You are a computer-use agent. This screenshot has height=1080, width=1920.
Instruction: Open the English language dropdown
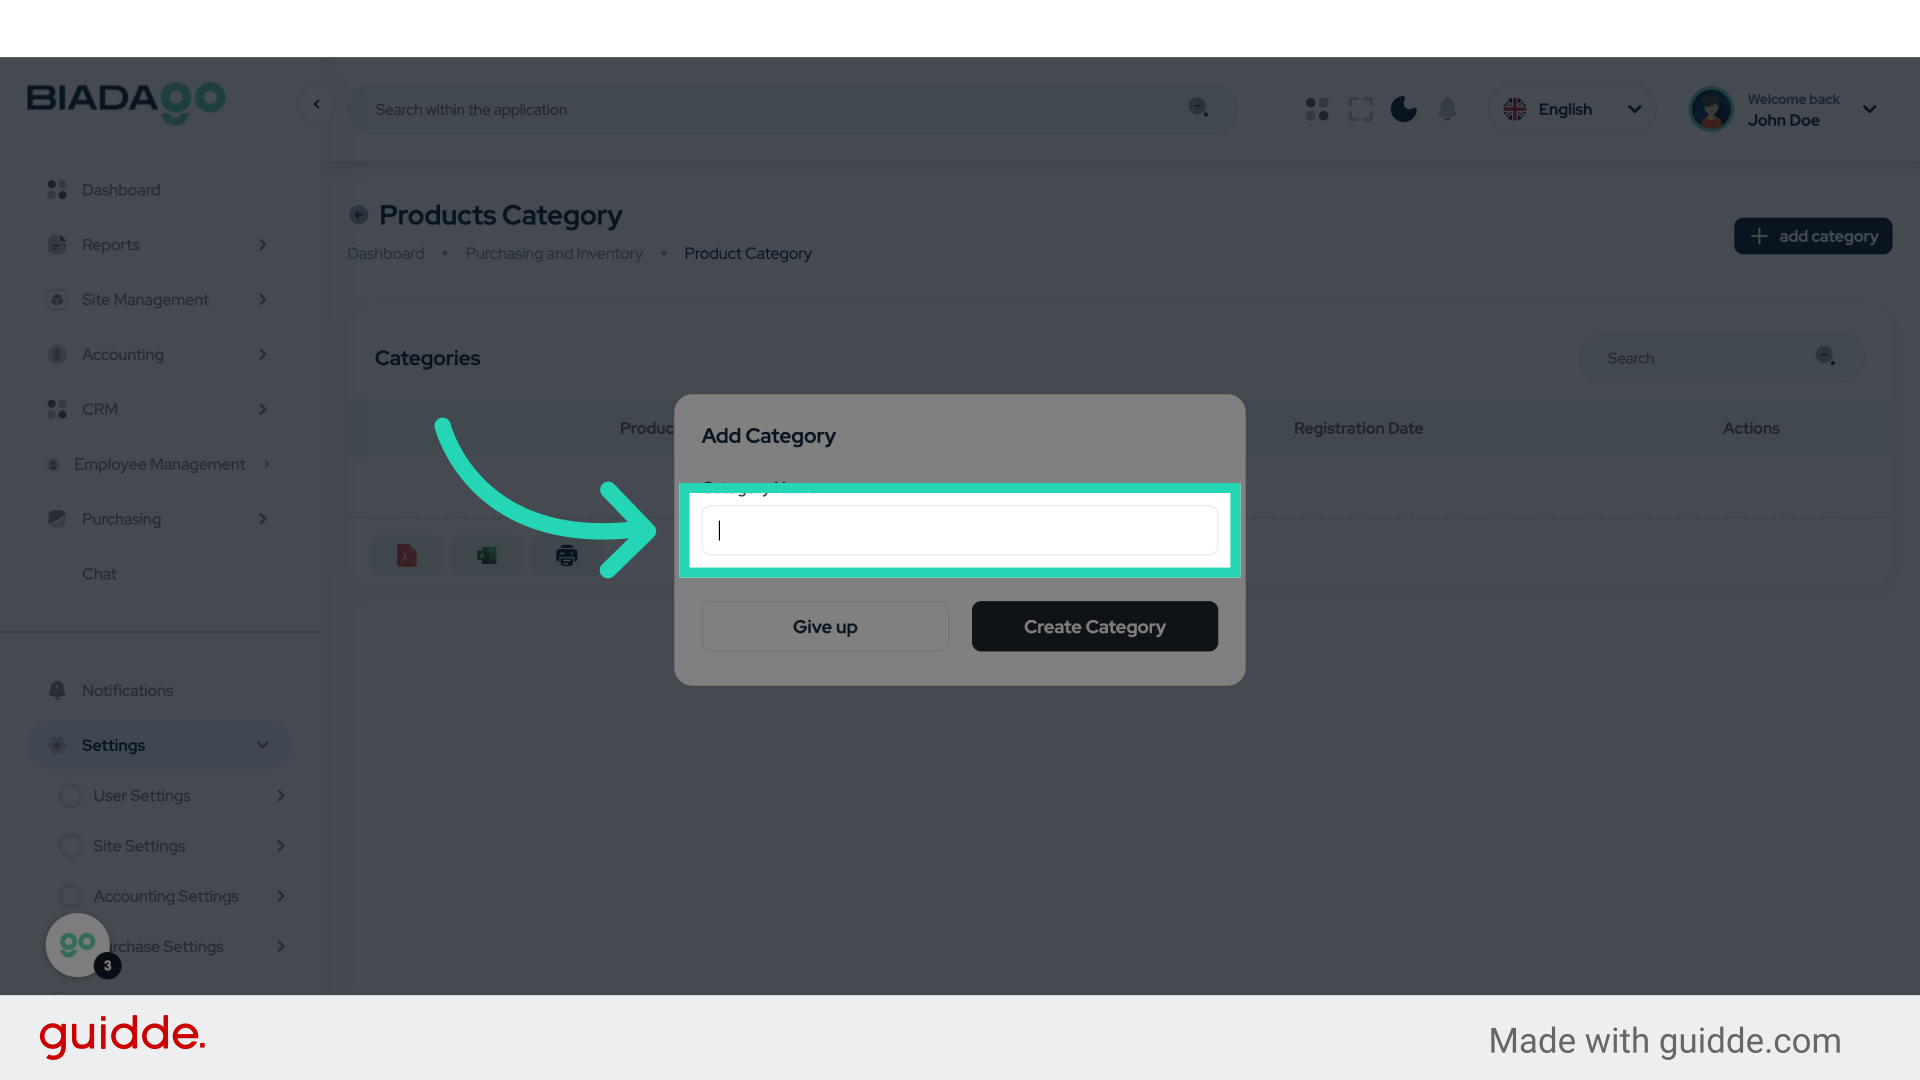click(1572, 109)
